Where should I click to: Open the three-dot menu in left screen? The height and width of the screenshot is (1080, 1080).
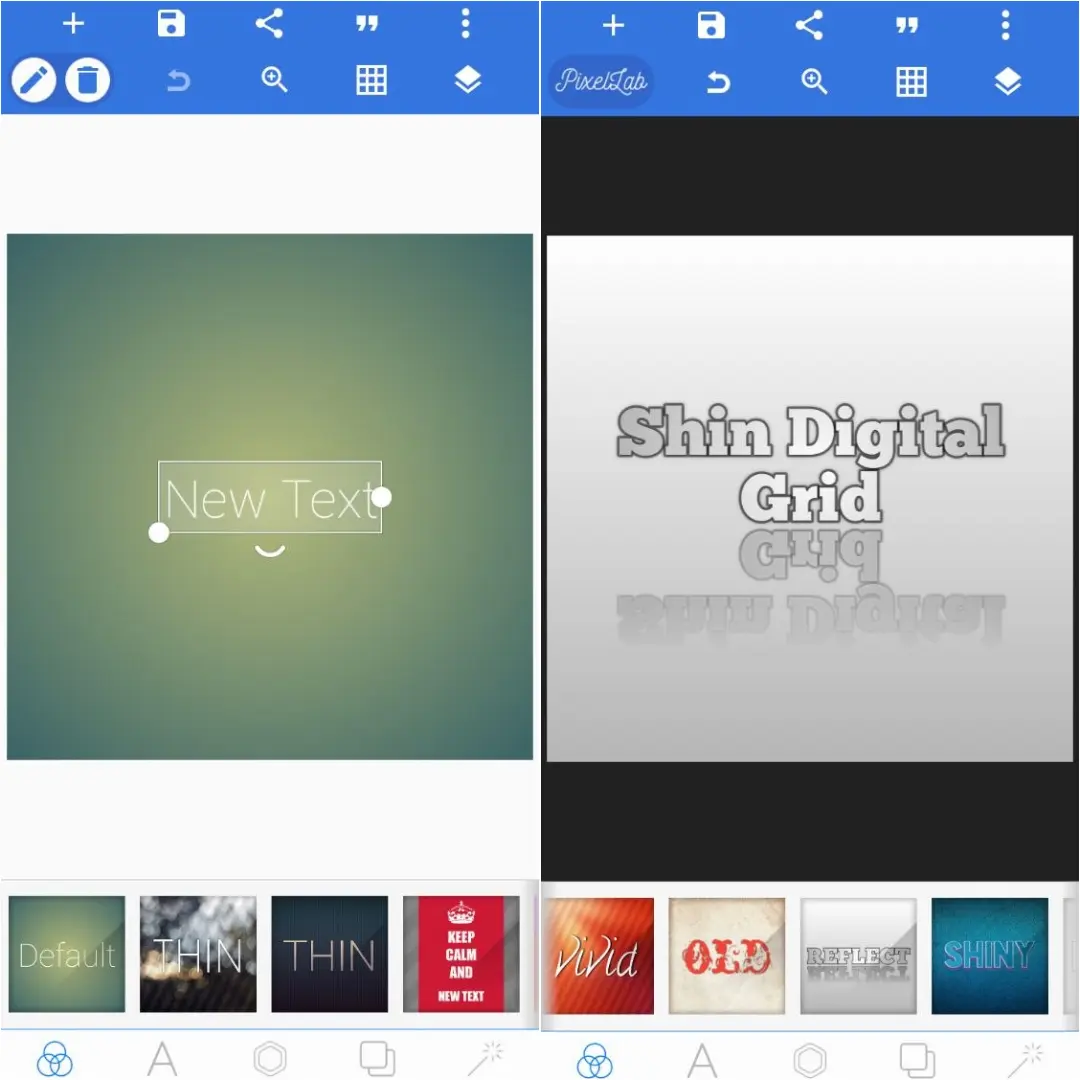click(465, 23)
